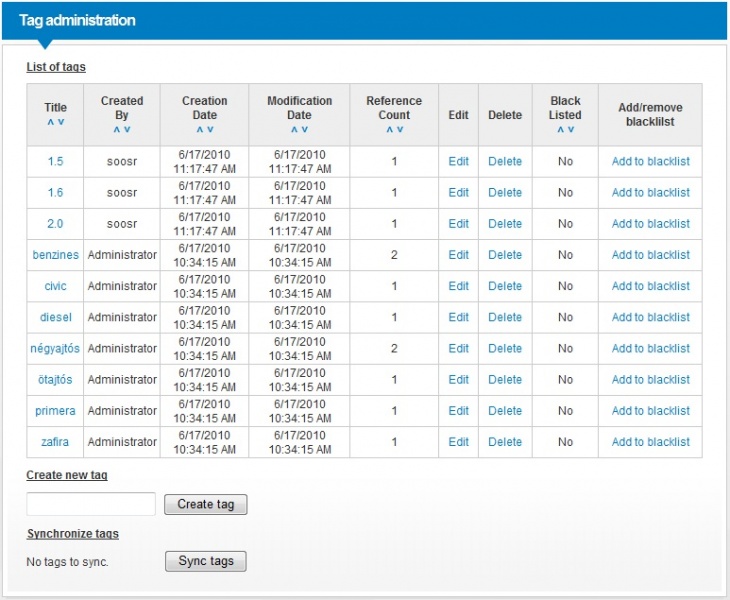The width and height of the screenshot is (730, 600).
Task: Edit the 2.0 tag
Action: pos(459,224)
